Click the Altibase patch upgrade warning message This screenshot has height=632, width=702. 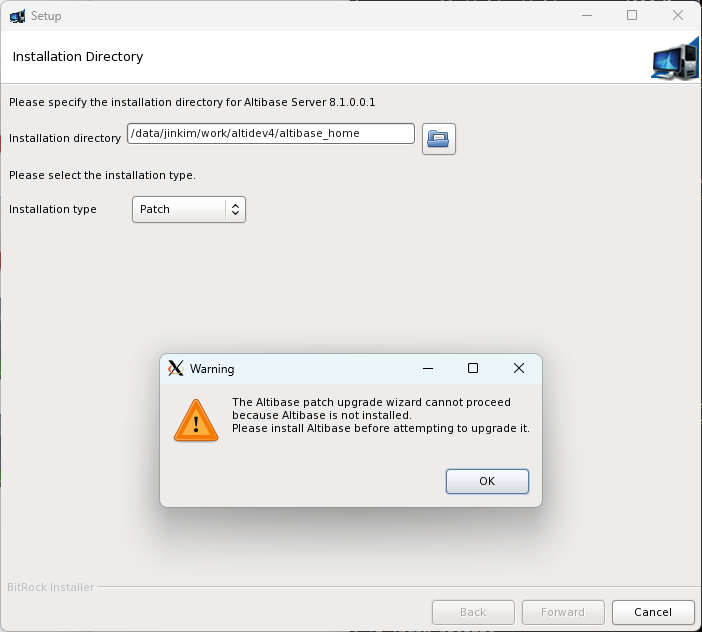tap(380, 415)
